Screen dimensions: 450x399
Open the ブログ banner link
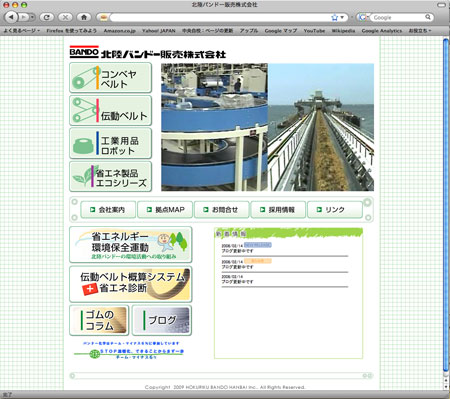tap(162, 320)
